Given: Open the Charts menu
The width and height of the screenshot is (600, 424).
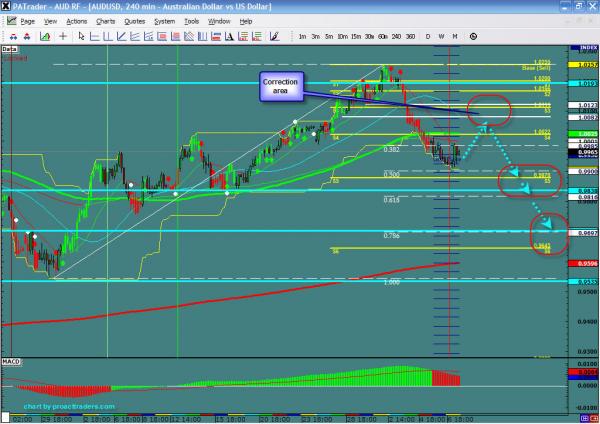Looking at the screenshot, I should pos(105,20).
